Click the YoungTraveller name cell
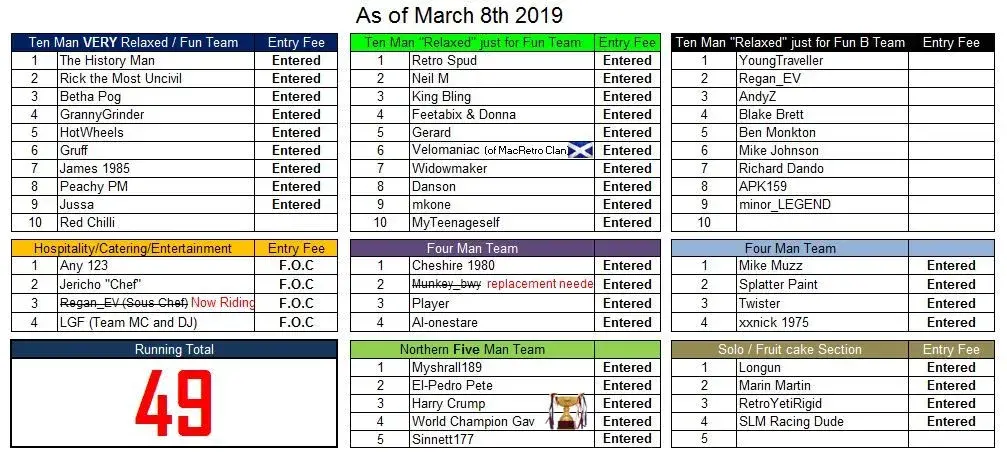 click(x=823, y=60)
